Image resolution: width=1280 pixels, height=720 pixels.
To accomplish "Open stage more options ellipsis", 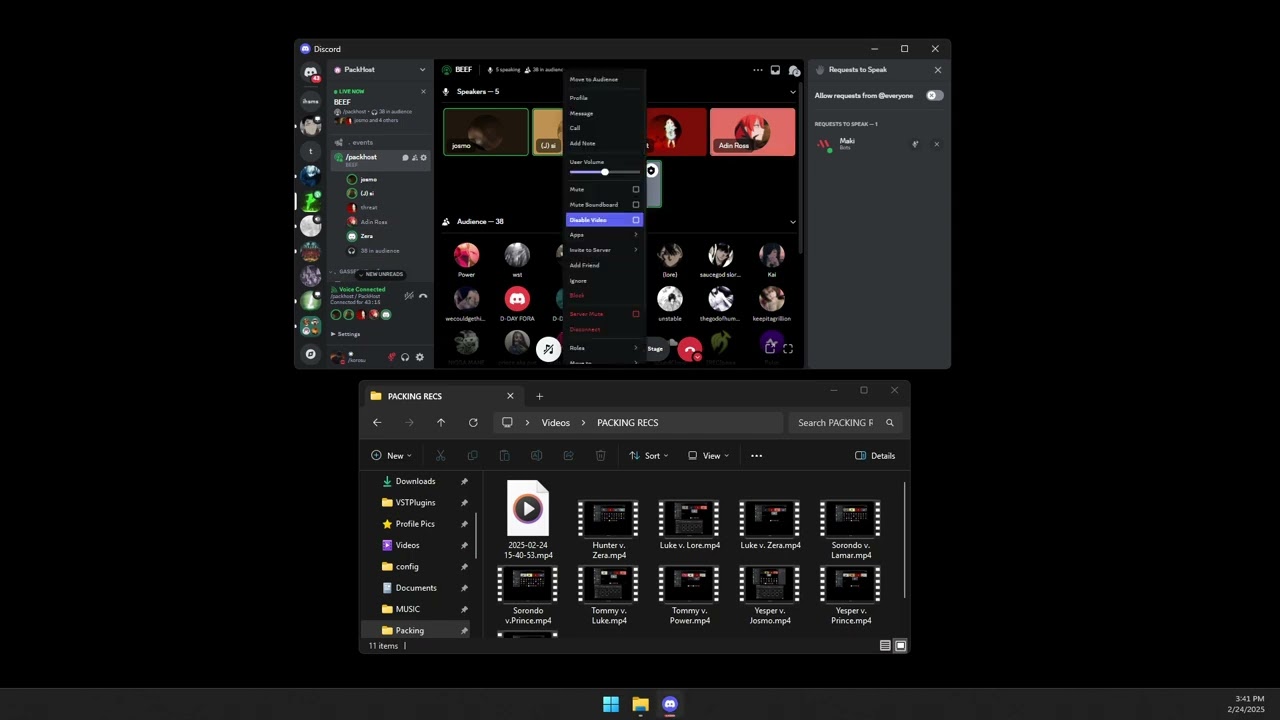I will 757,70.
